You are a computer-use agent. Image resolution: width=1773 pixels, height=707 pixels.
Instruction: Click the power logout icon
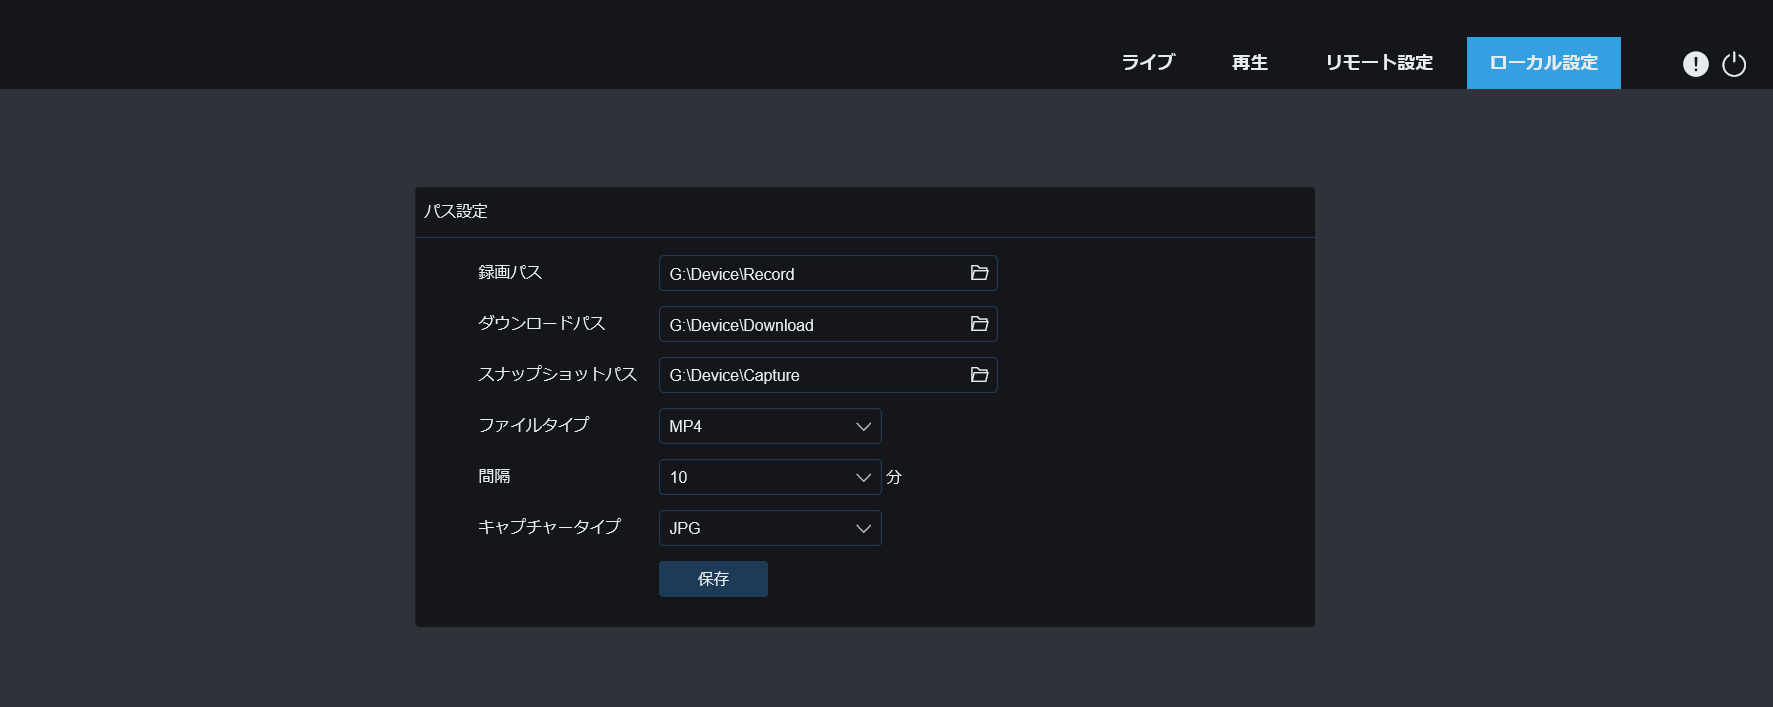(1734, 64)
